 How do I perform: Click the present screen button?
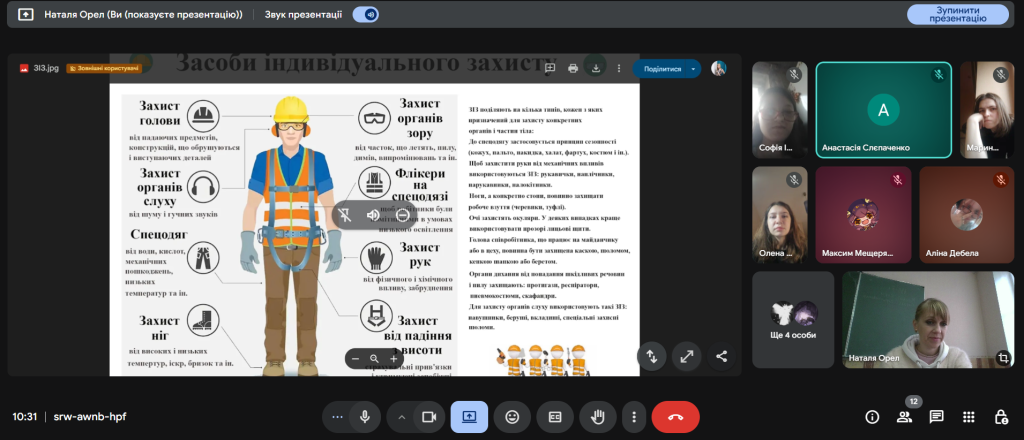point(469,416)
